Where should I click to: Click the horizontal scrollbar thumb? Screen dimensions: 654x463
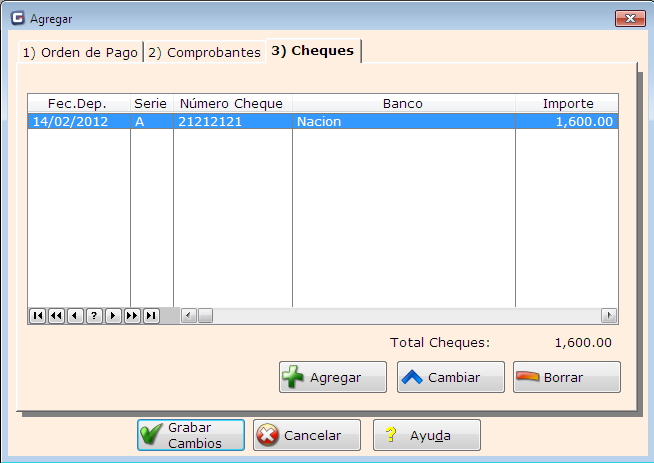point(205,316)
